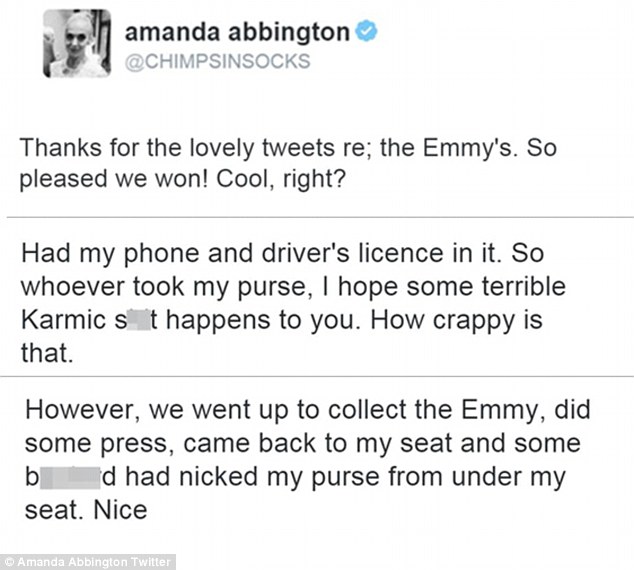Click the '© Amanda Abbington Twitter' caption

(75, 562)
